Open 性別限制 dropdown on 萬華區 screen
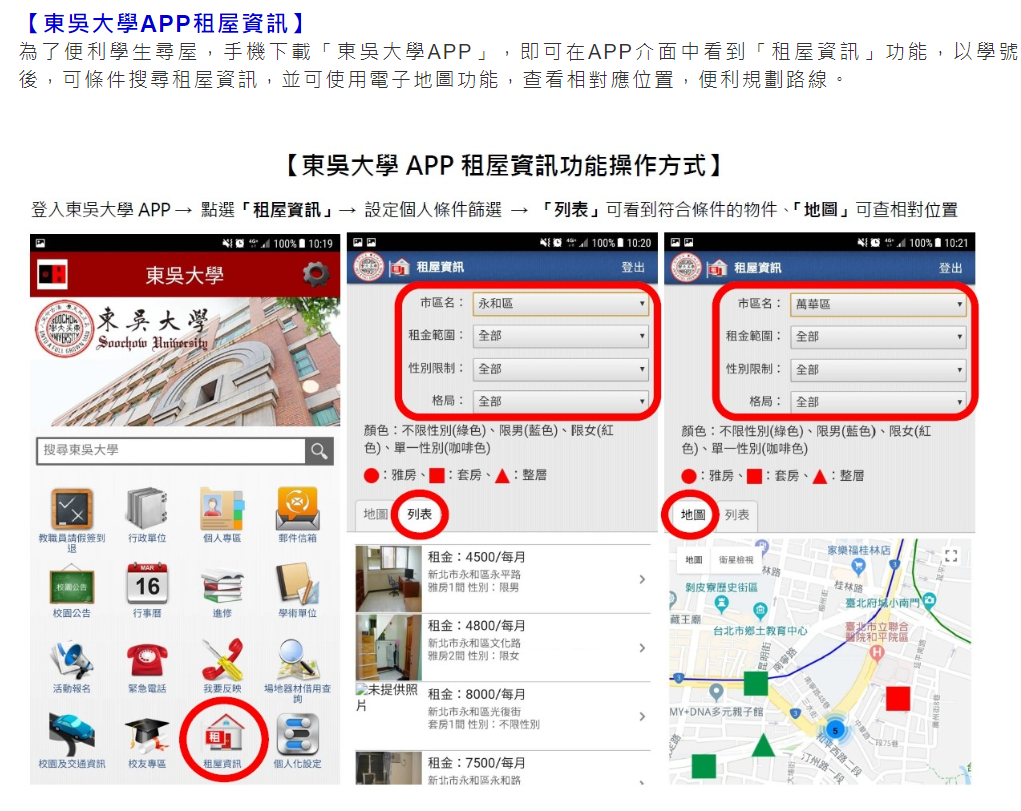The height and width of the screenshot is (811, 1021). 878,369
